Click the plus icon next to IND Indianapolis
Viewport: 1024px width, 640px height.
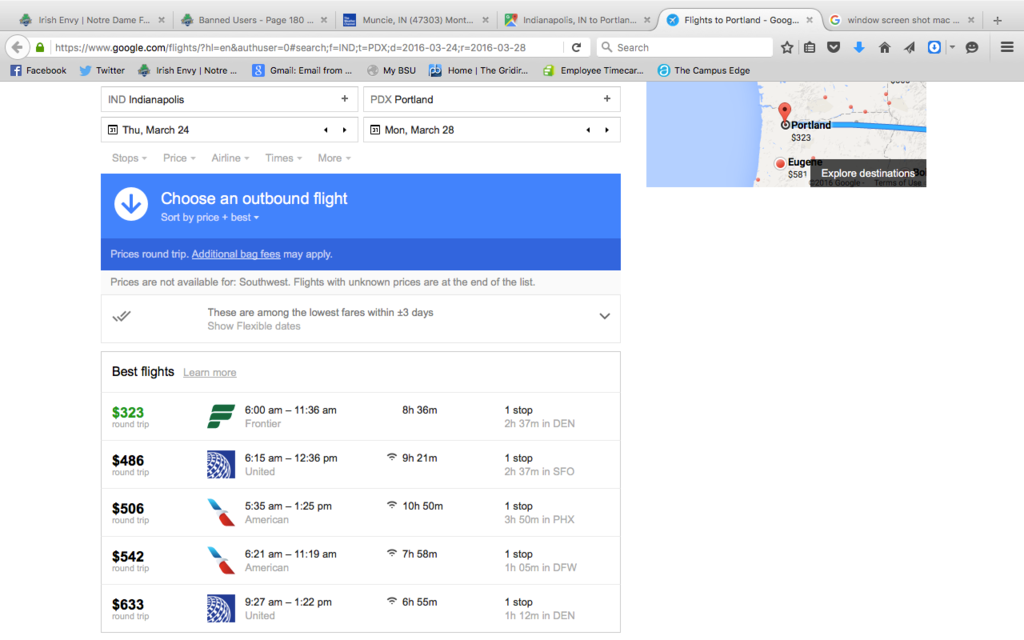(x=344, y=99)
